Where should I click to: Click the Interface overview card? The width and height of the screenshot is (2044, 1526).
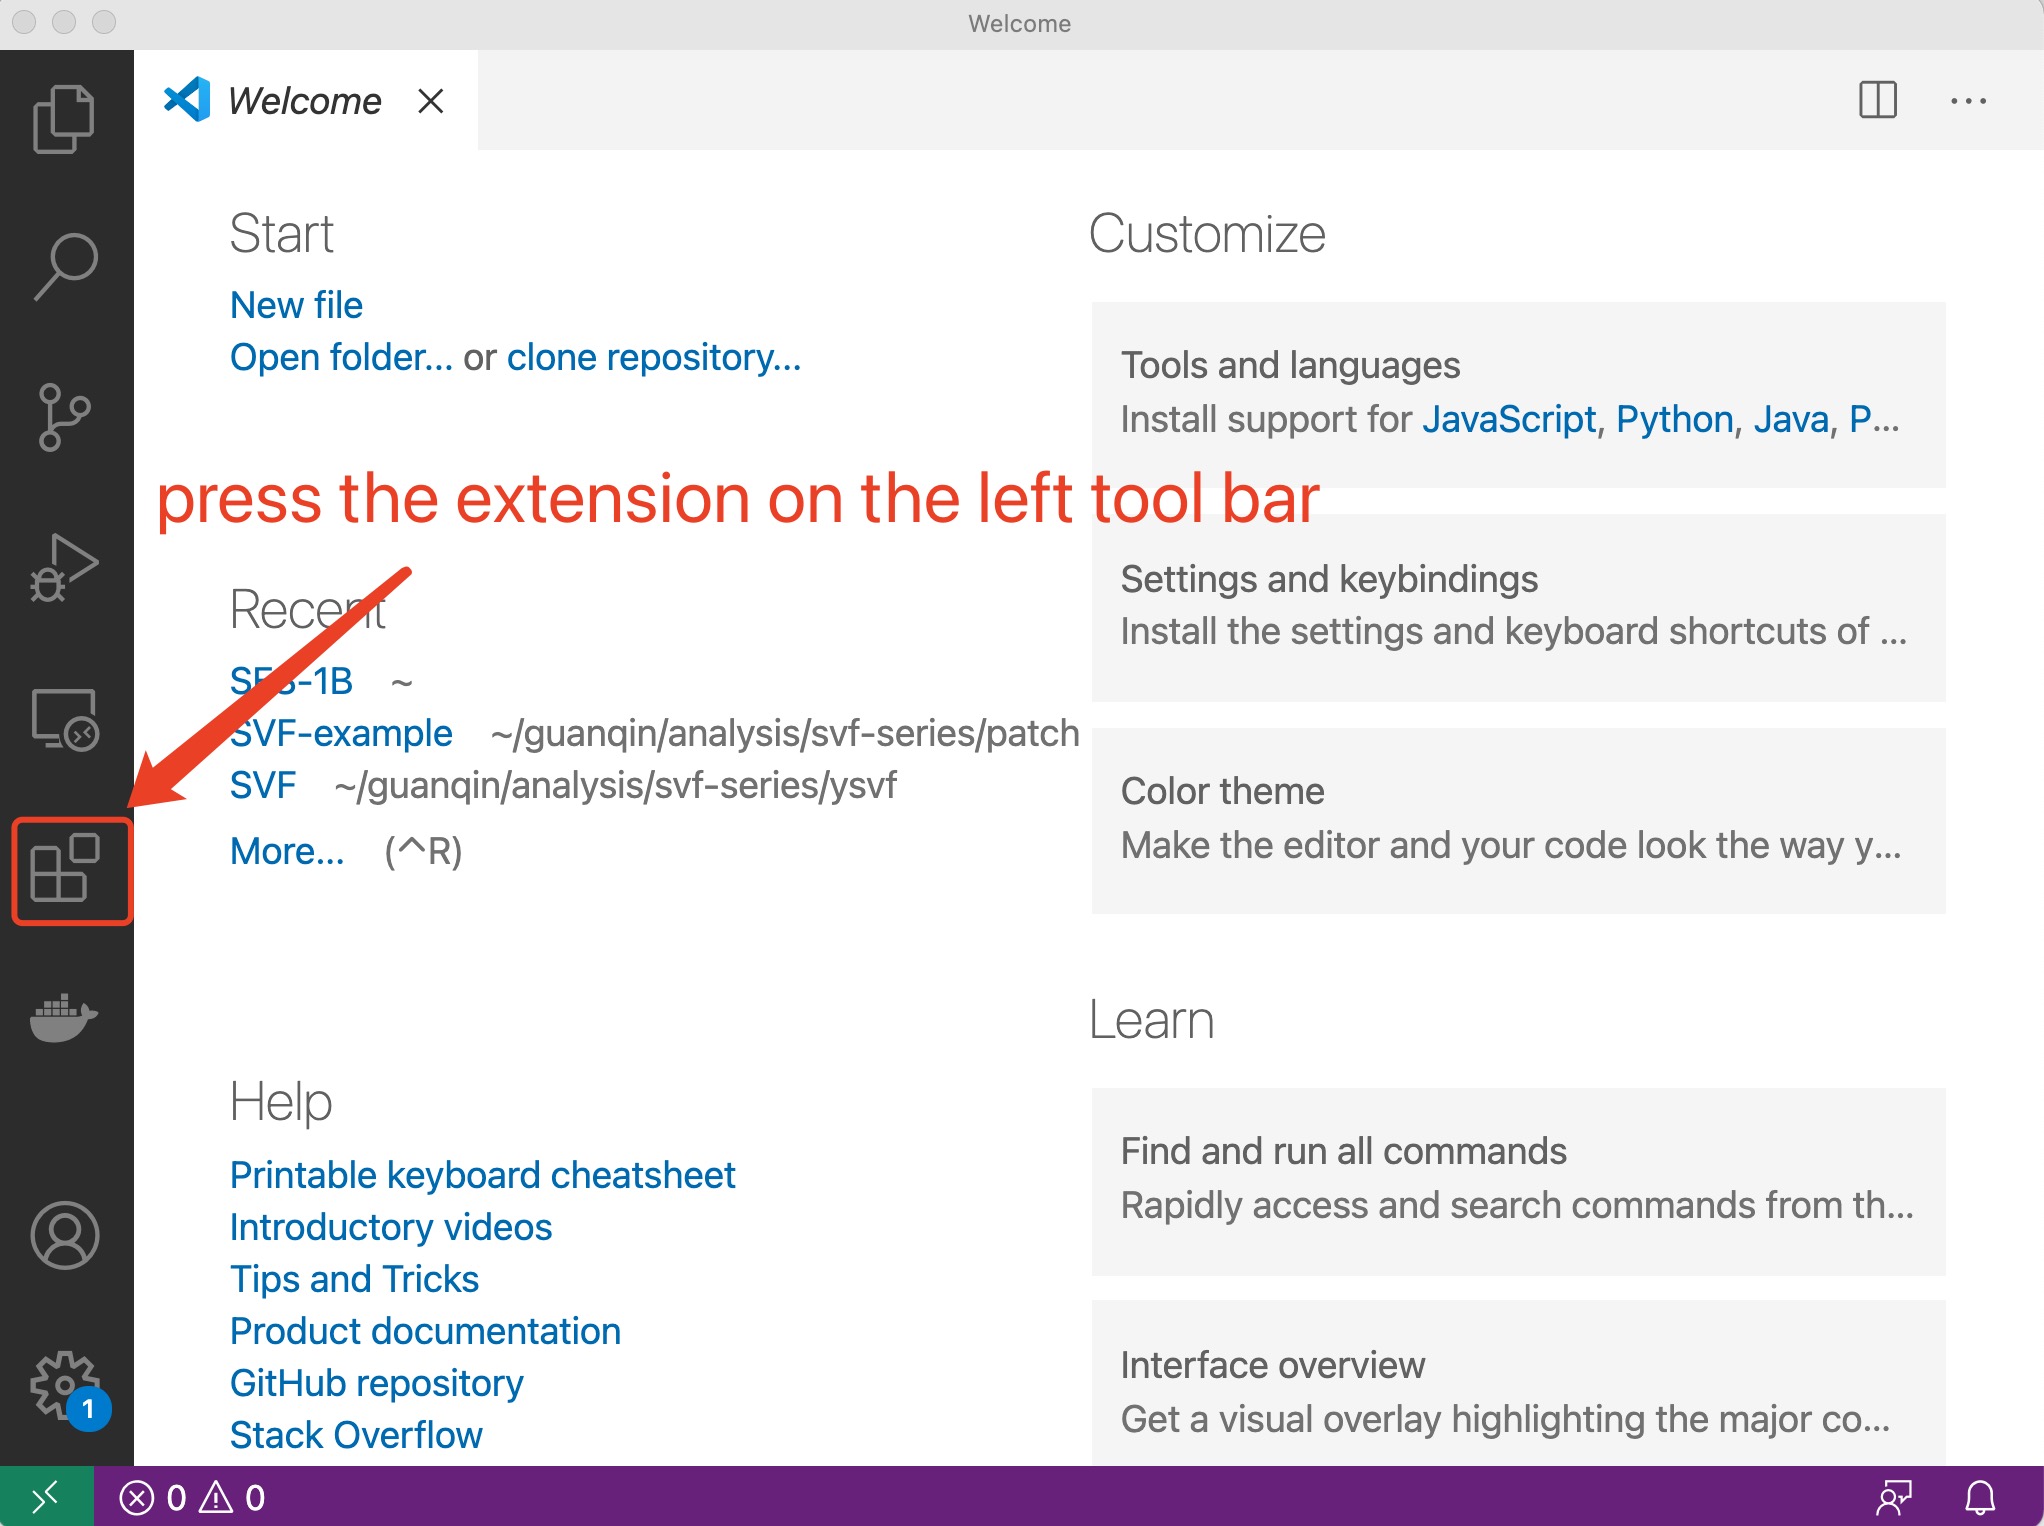[1518, 1385]
